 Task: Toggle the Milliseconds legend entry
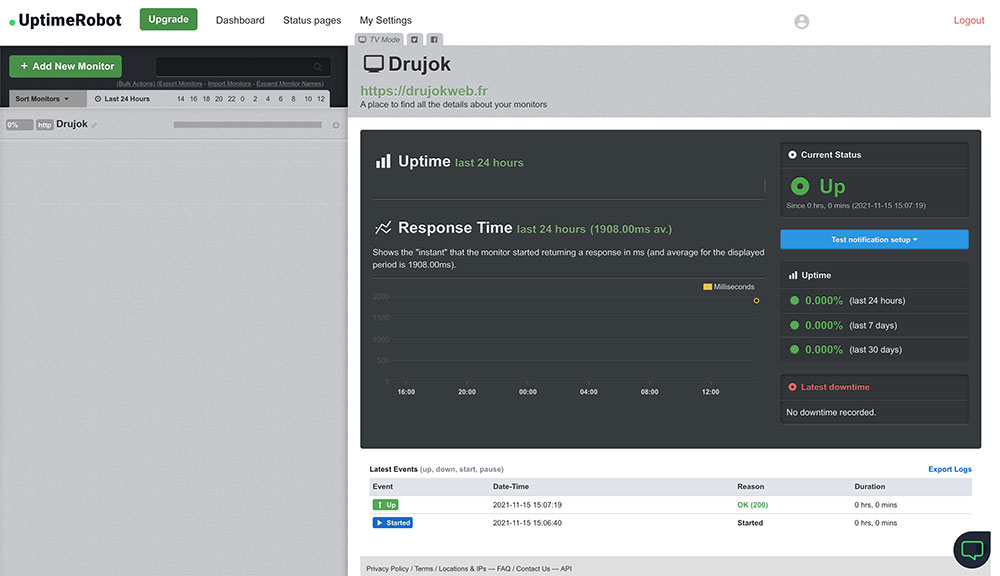pos(728,287)
